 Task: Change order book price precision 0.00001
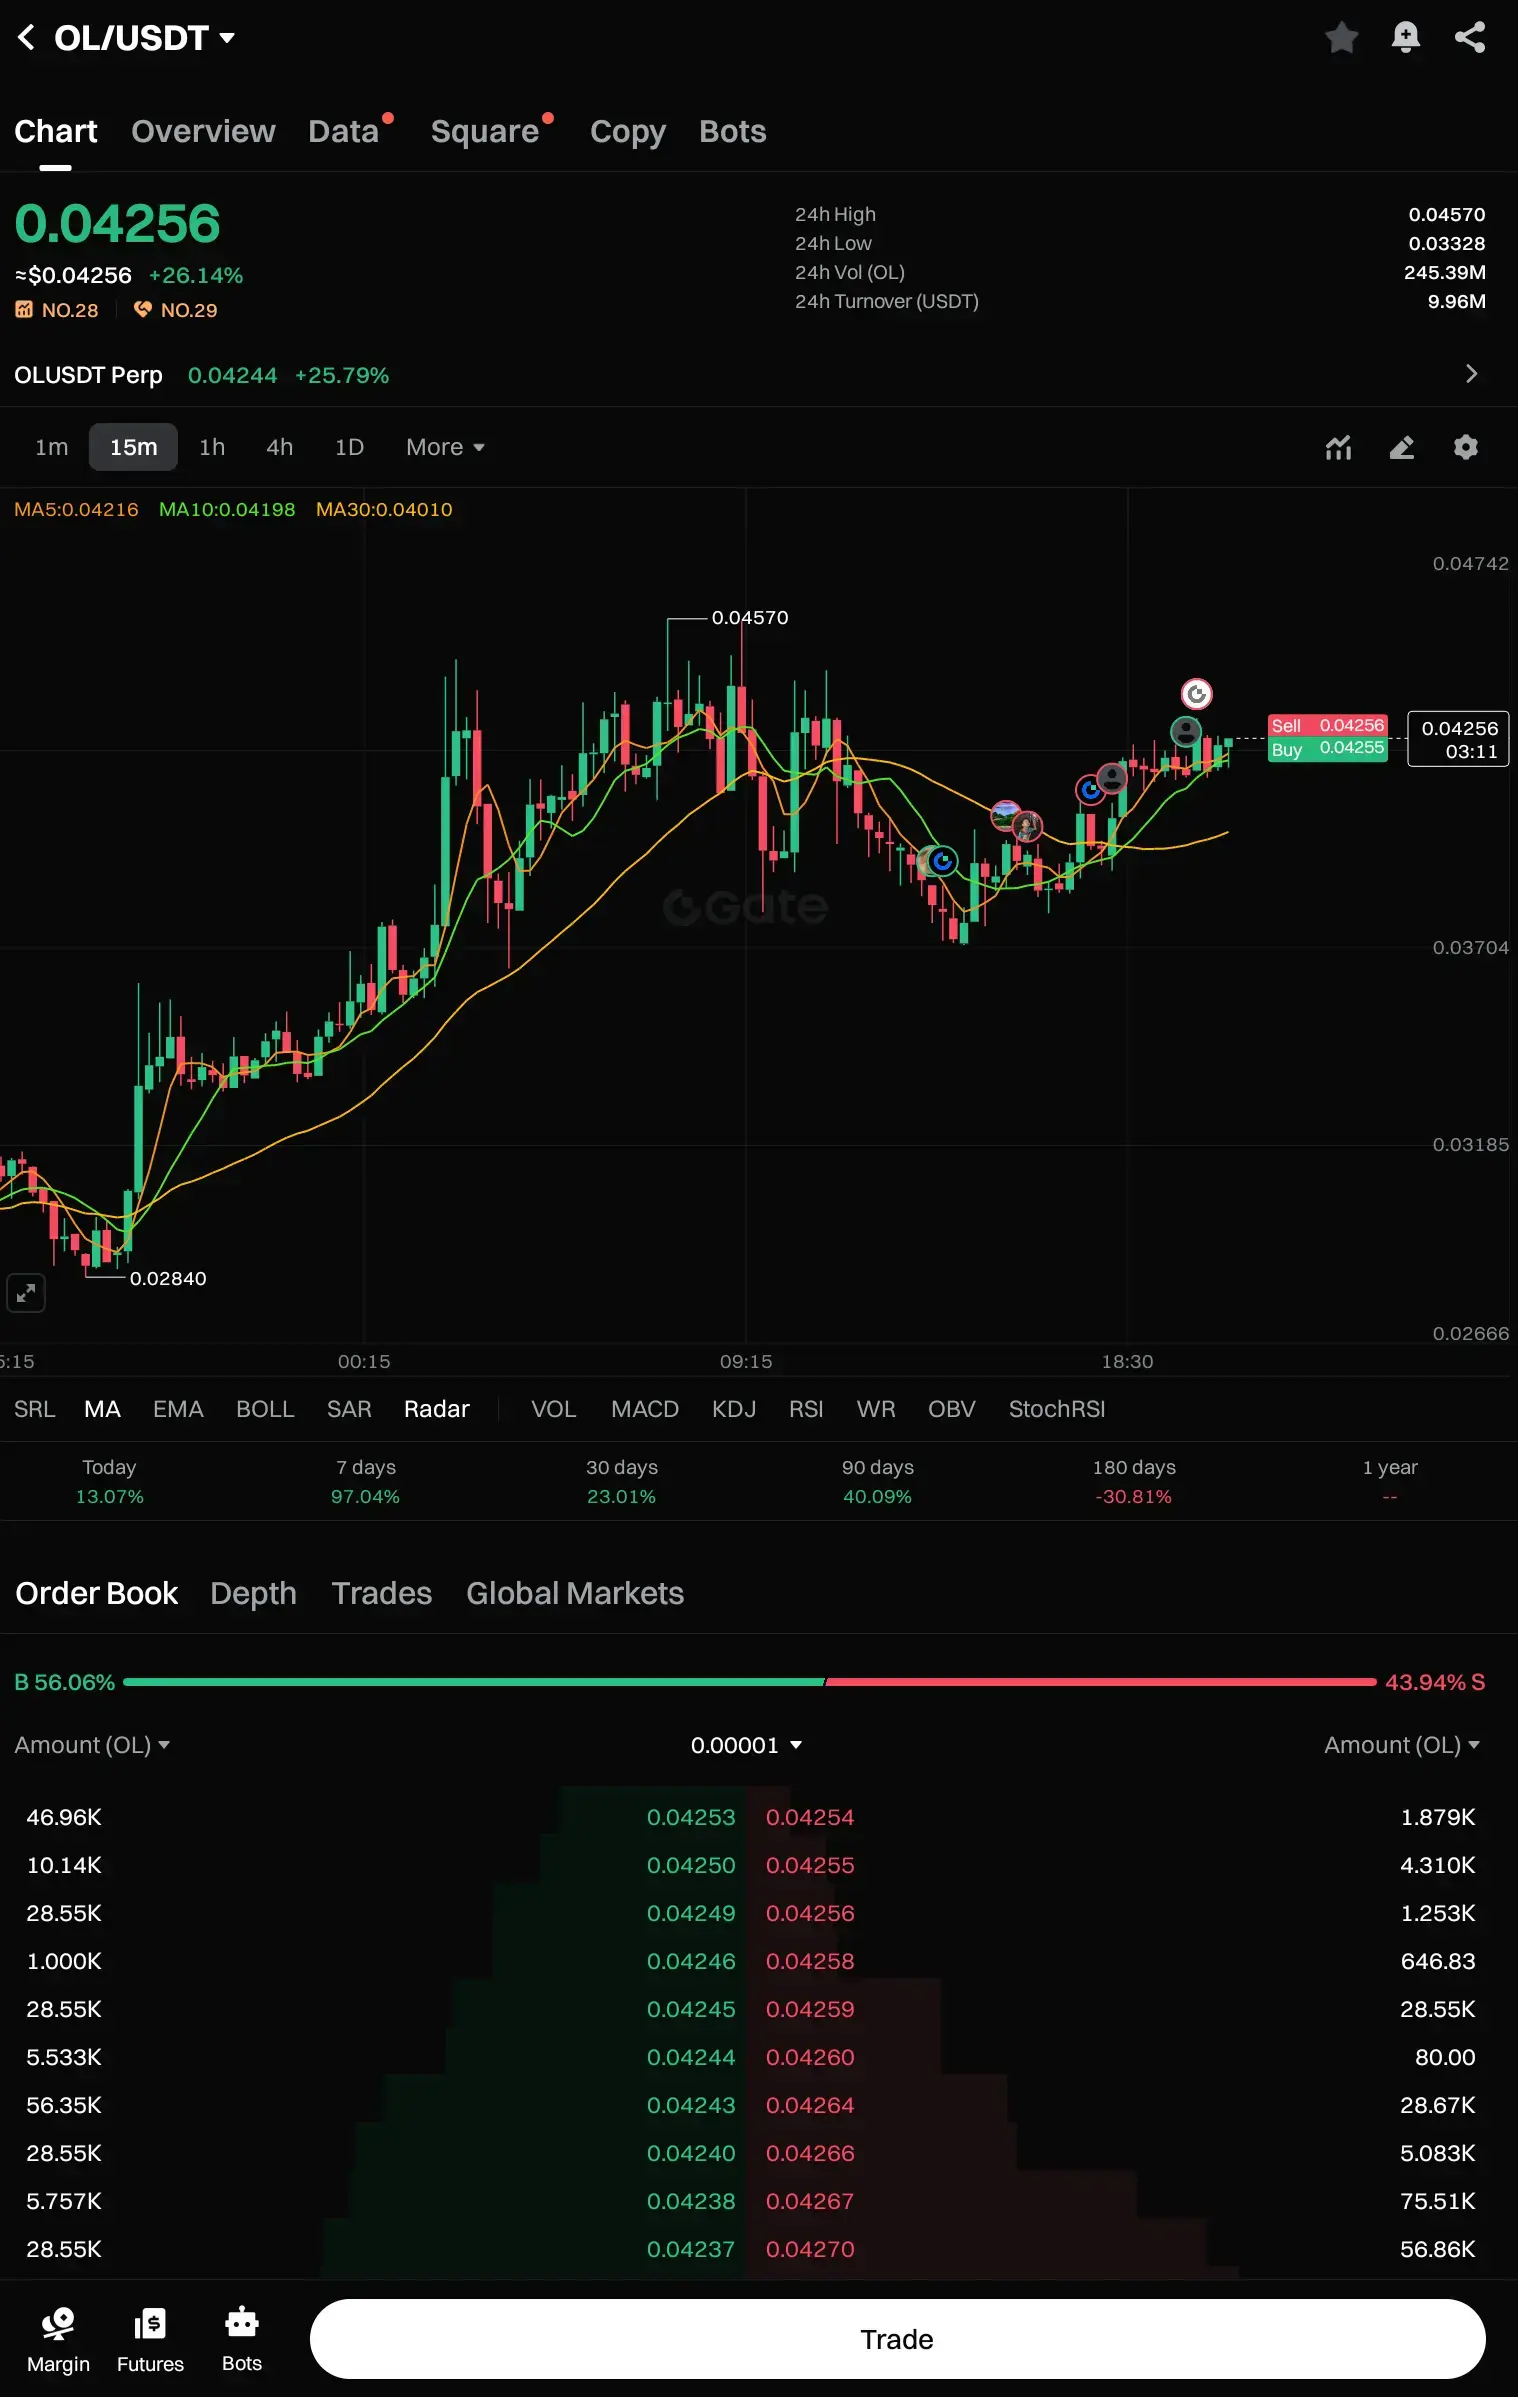(746, 1745)
